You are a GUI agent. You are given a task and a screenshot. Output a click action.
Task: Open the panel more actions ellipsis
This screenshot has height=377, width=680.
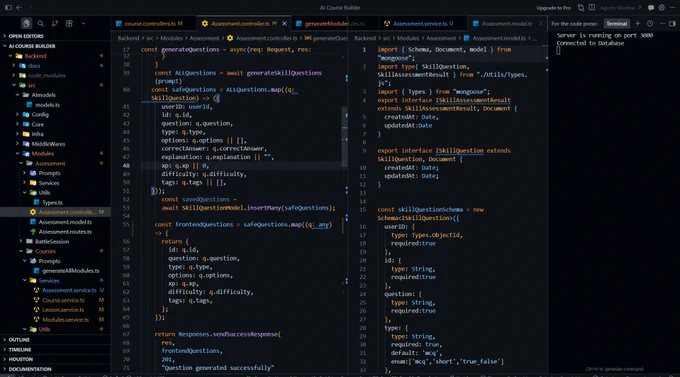coord(662,23)
